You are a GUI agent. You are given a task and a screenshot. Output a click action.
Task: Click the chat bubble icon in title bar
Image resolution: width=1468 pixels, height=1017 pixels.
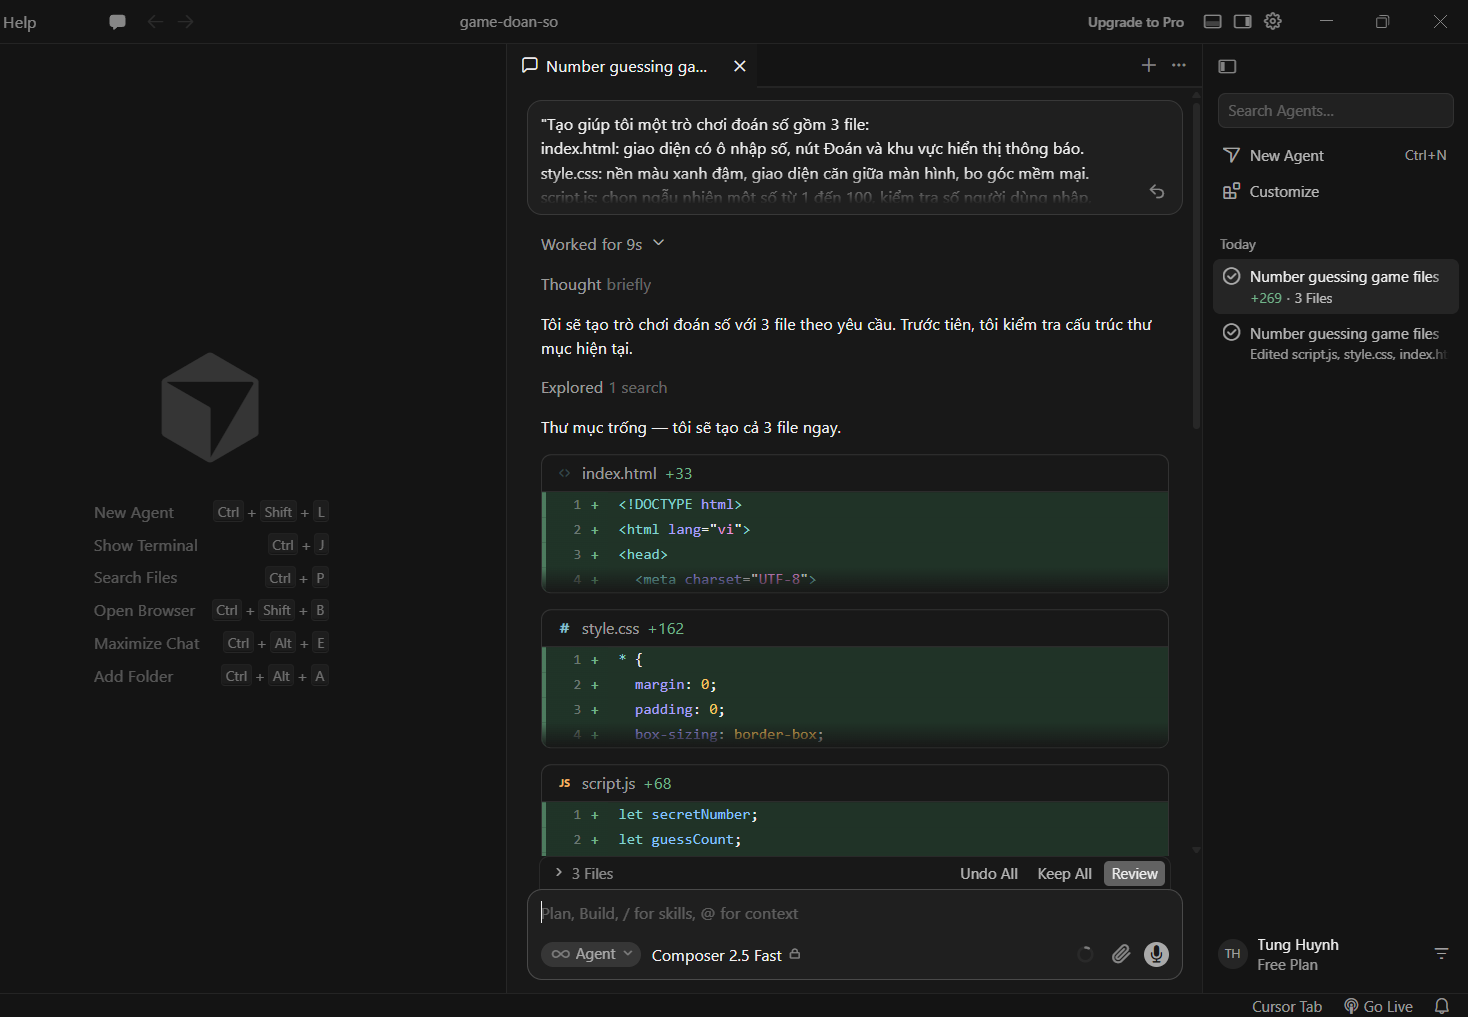pos(117,22)
